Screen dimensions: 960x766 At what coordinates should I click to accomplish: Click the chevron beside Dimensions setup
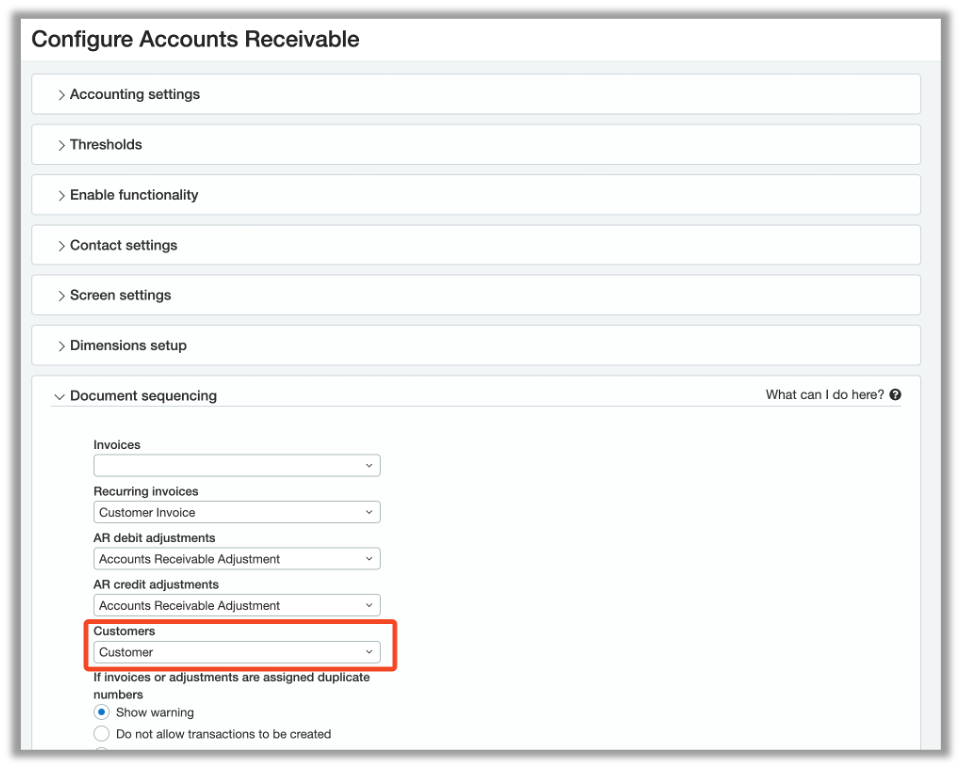pos(61,345)
